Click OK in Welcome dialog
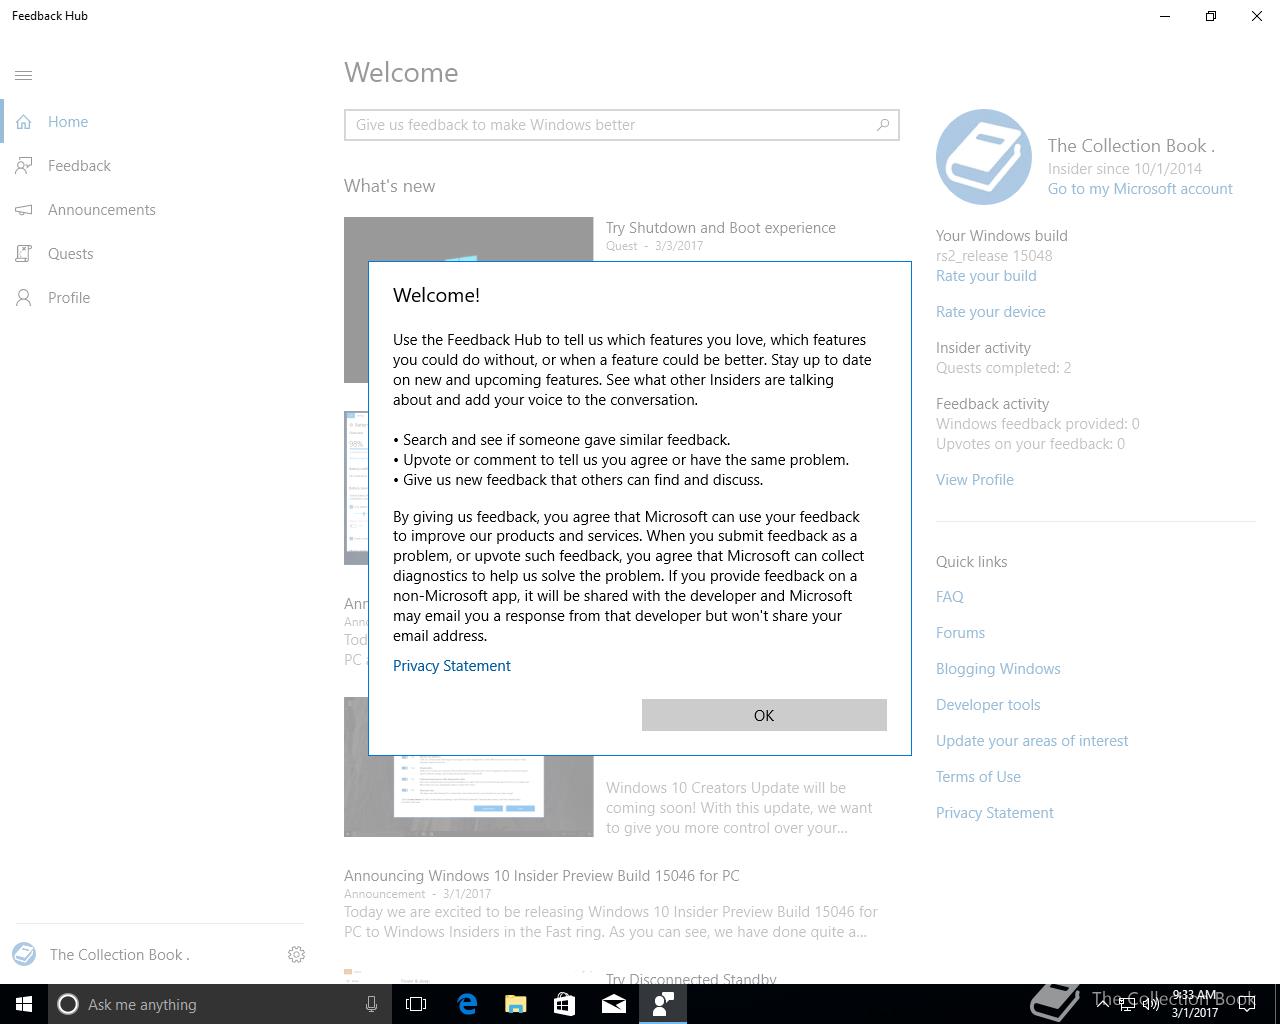The image size is (1280, 1024). [x=764, y=715]
